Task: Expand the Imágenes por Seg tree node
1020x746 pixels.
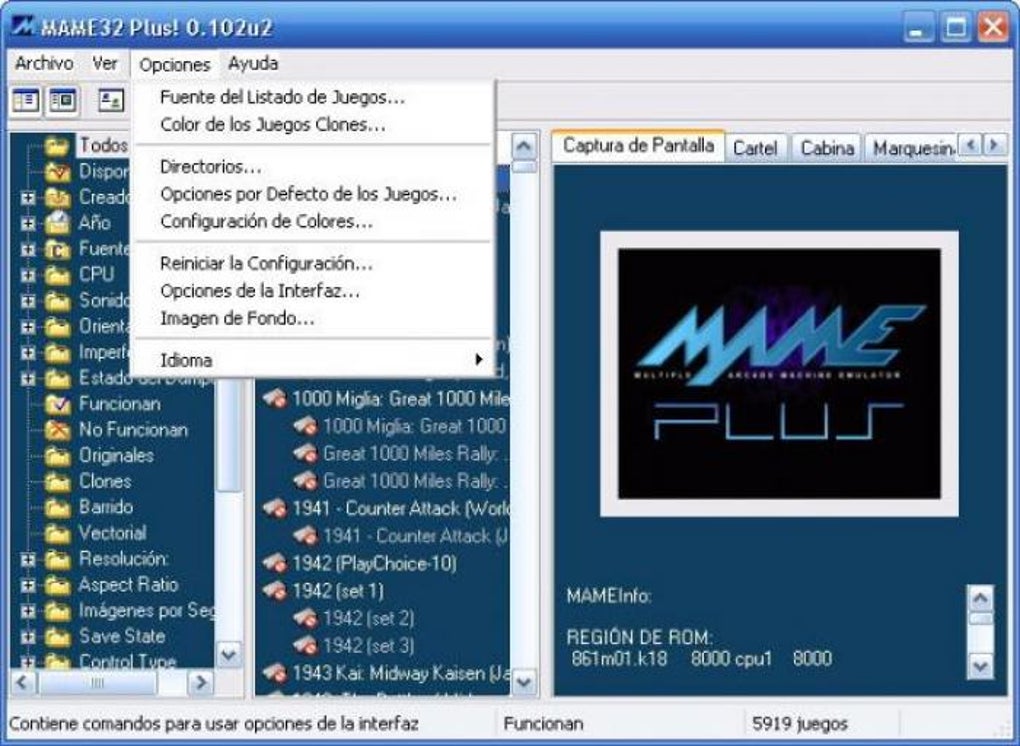Action: 28,611
